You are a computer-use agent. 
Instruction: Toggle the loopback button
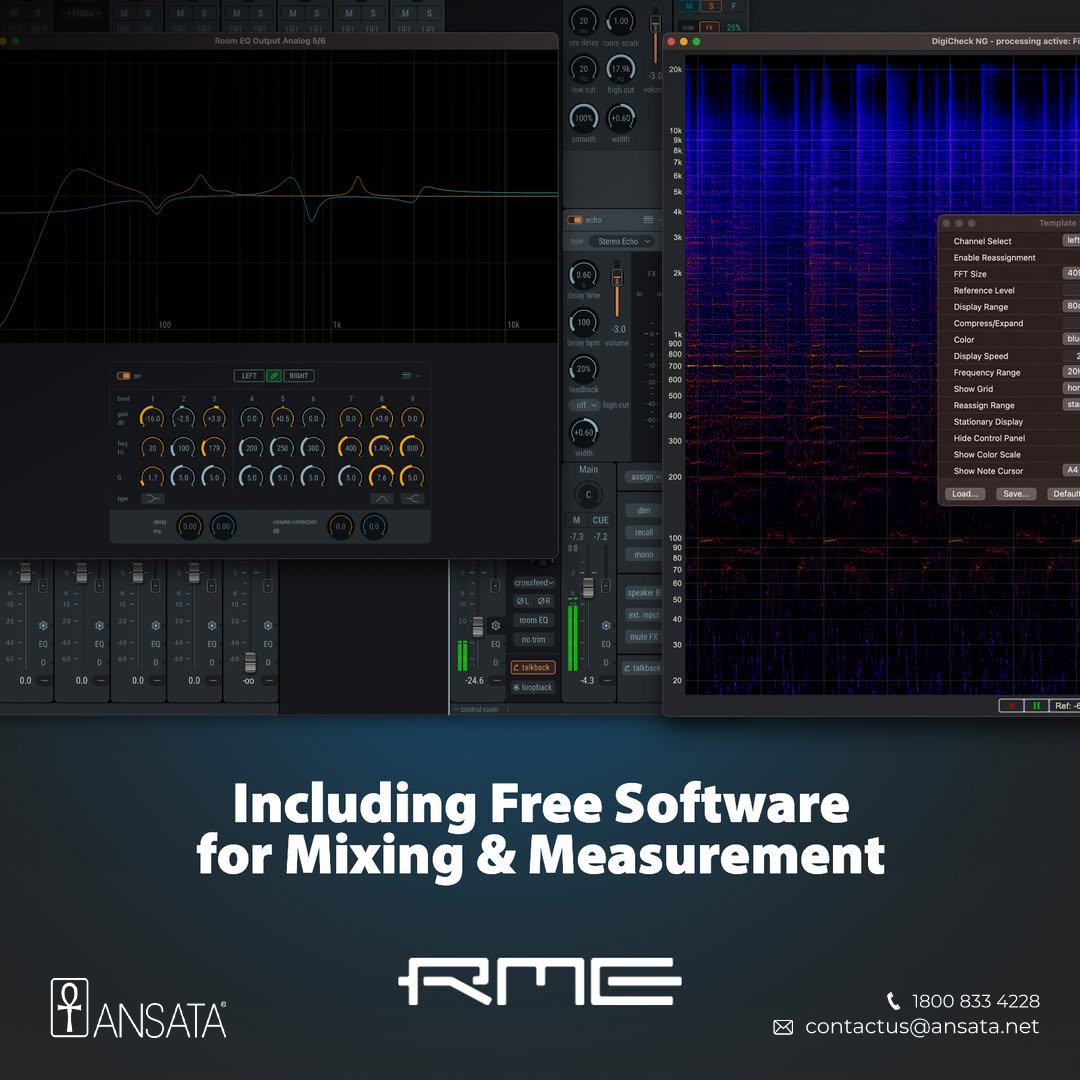533,687
